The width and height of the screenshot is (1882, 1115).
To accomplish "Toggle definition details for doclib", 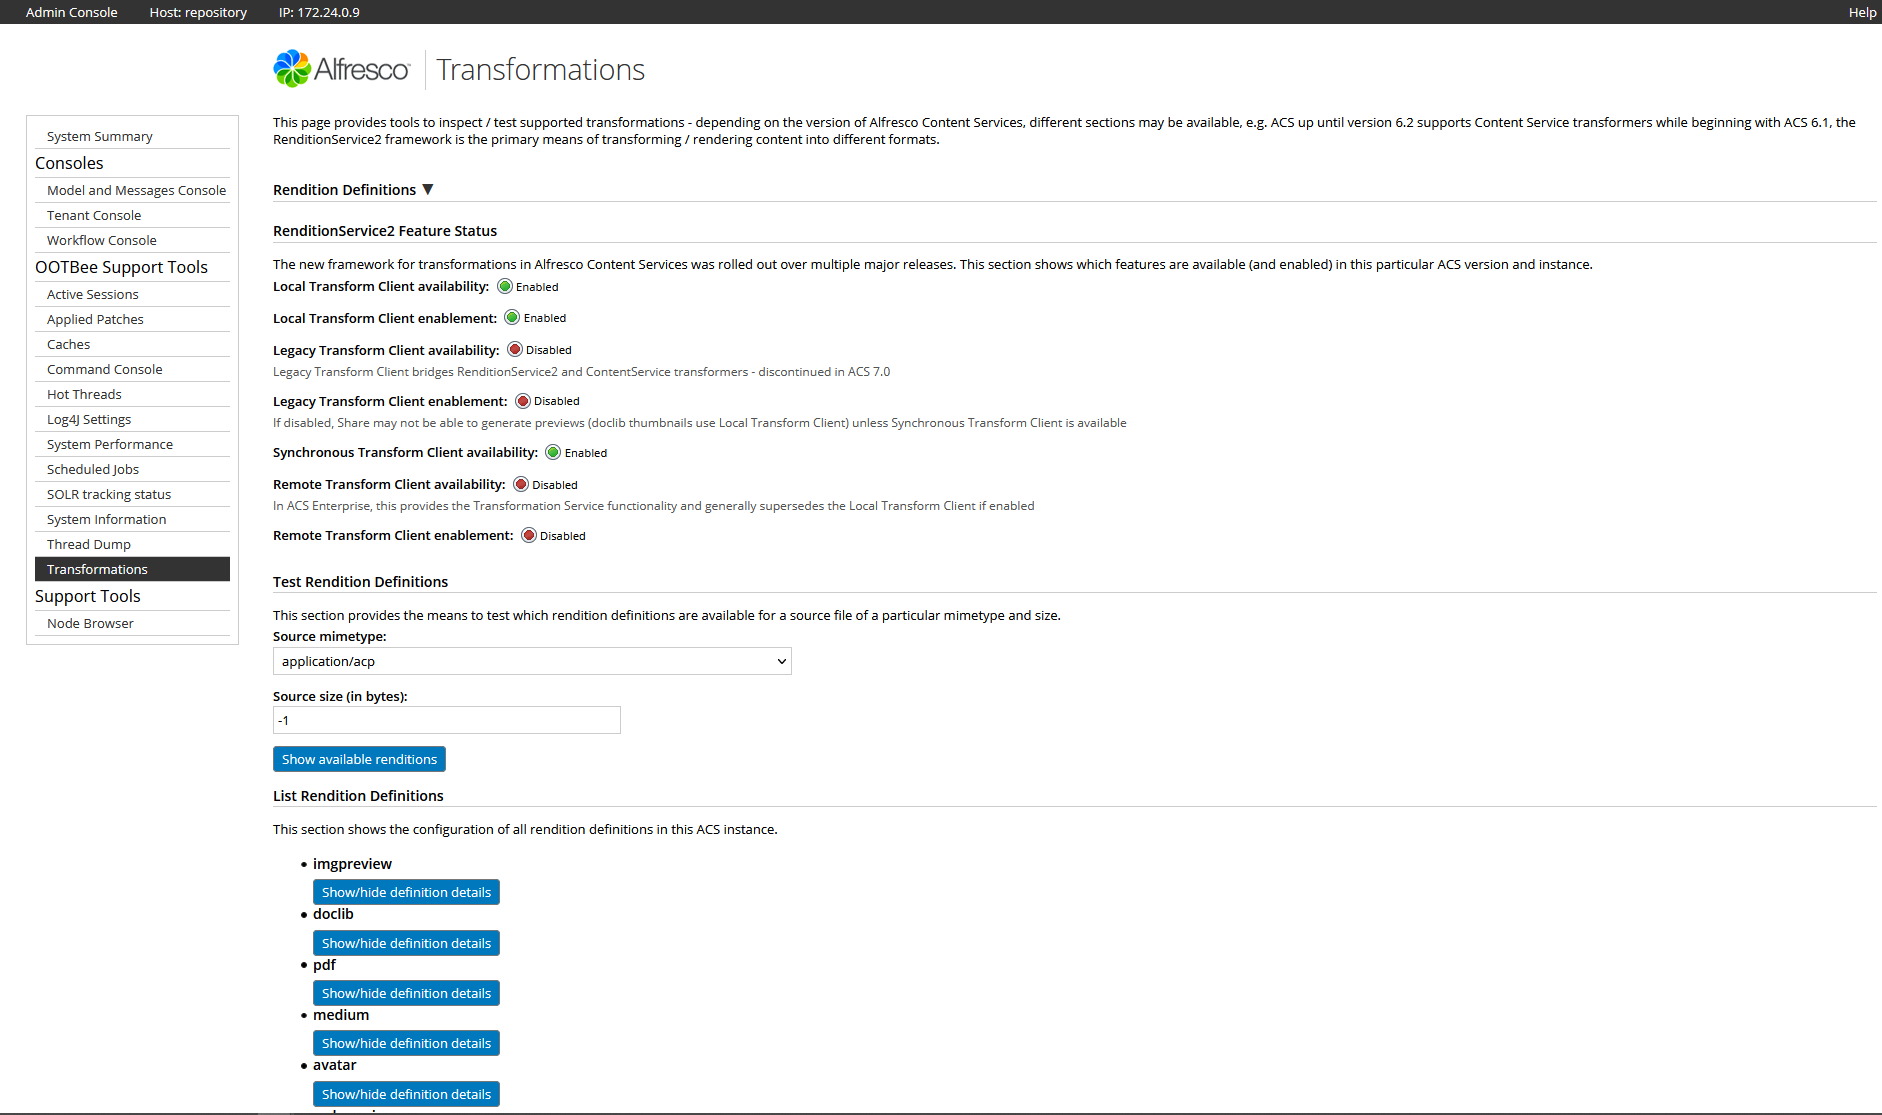I will coord(406,943).
